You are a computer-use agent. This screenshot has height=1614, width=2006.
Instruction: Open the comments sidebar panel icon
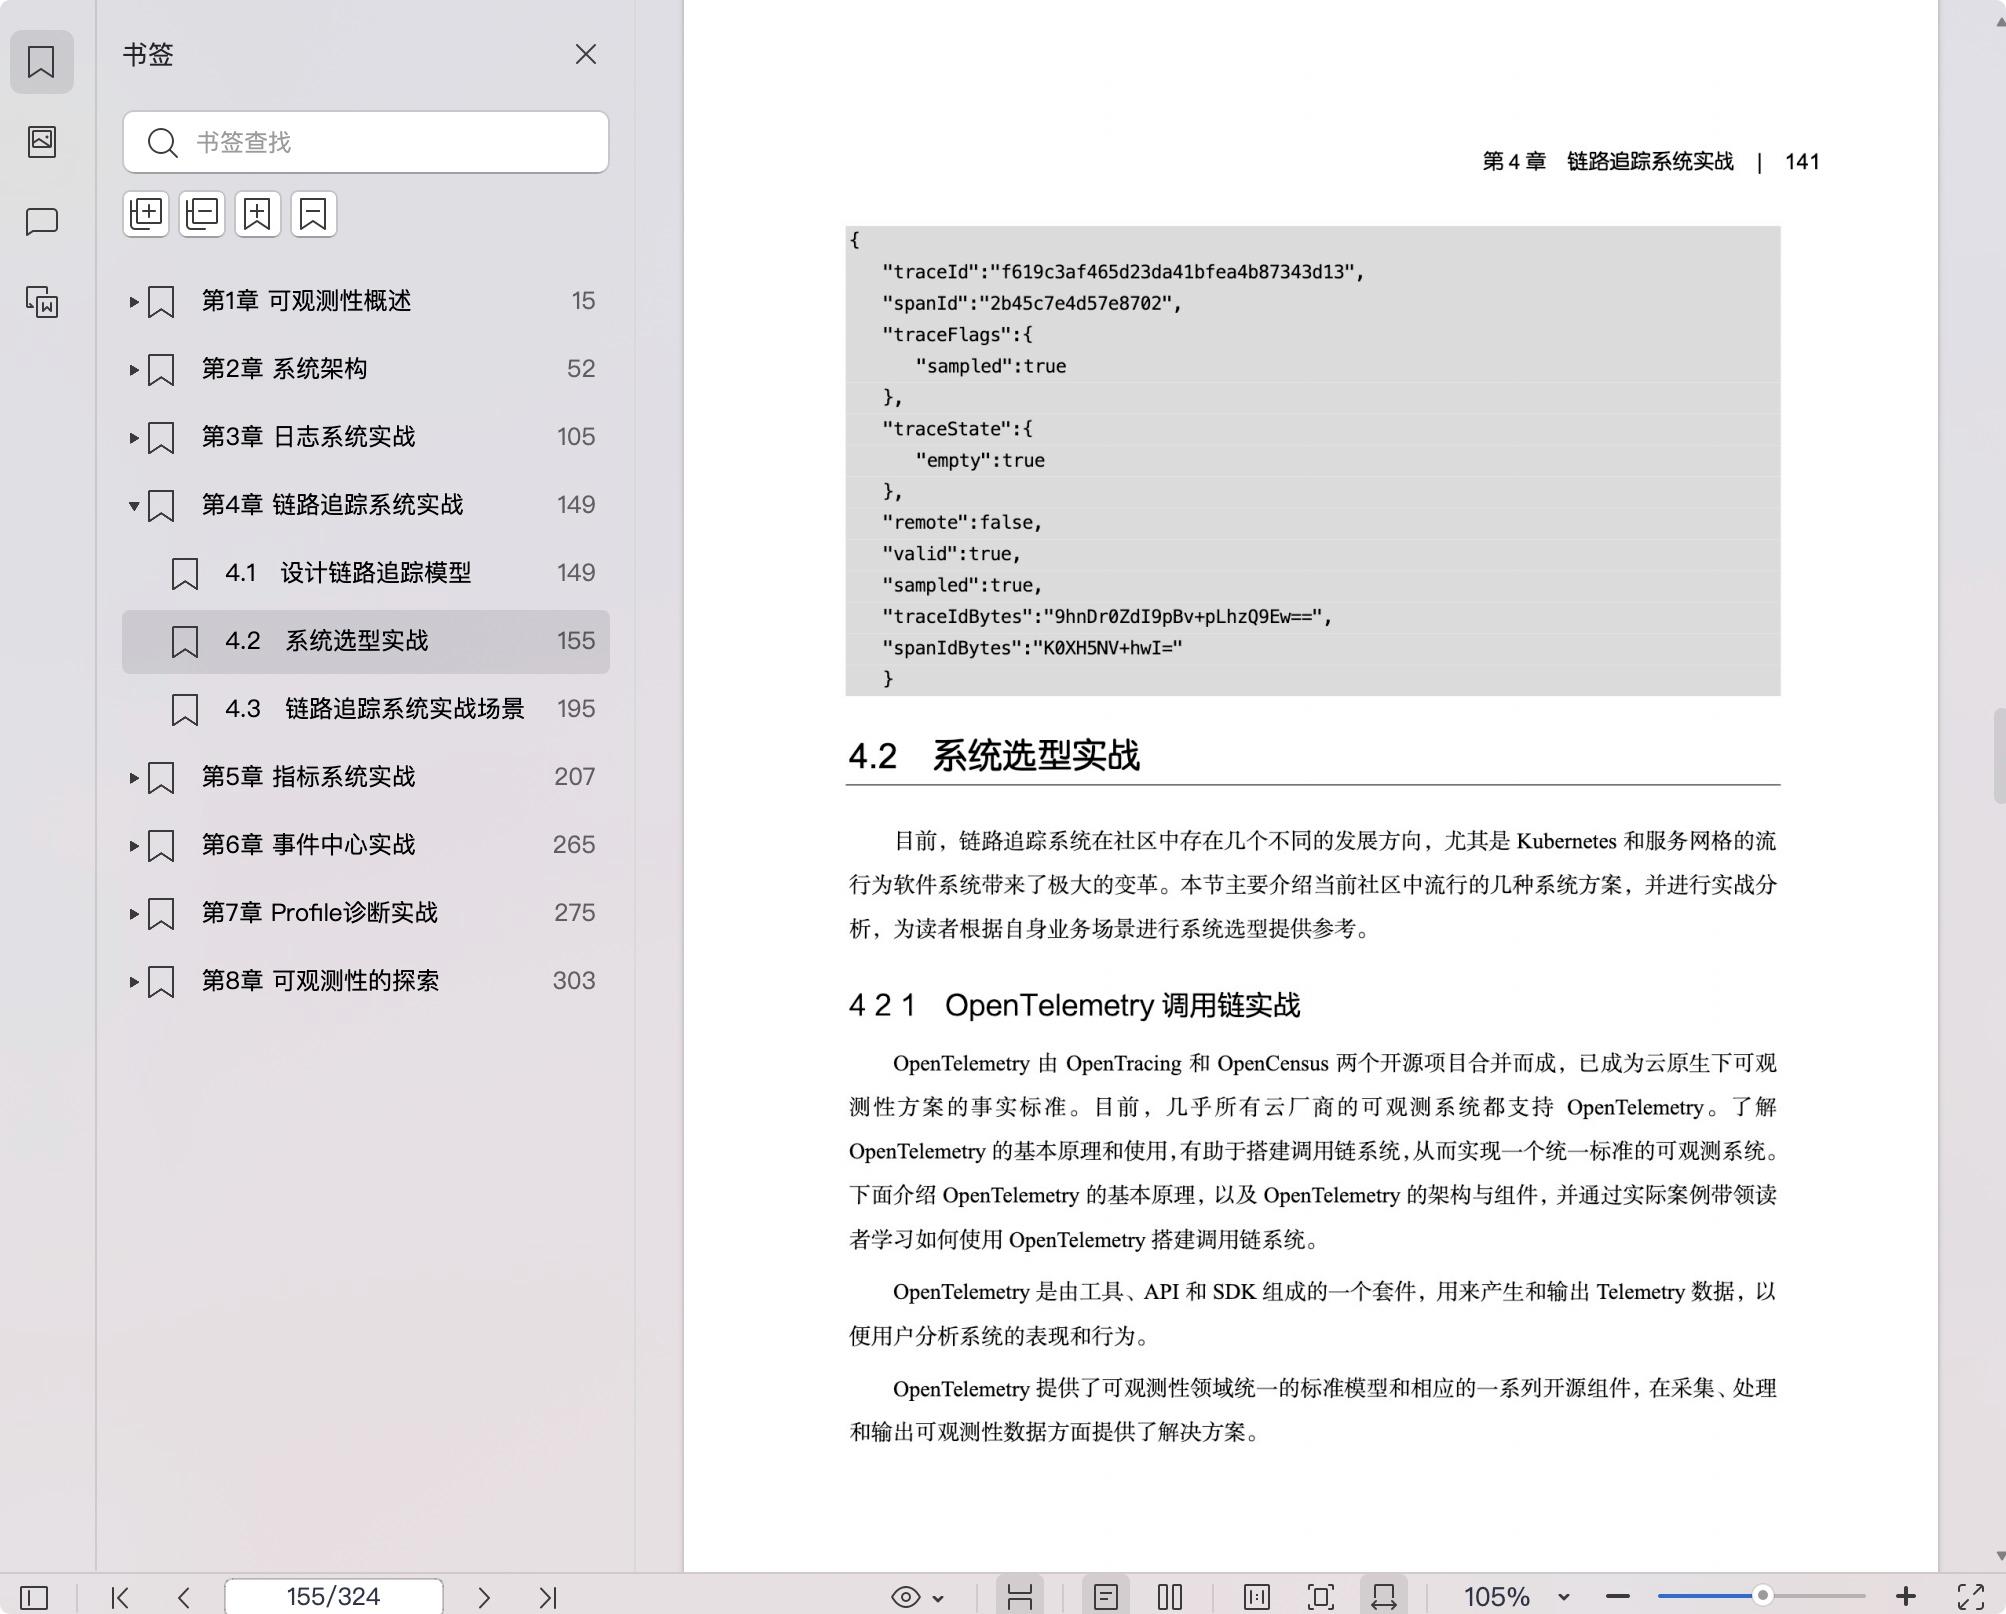click(x=41, y=221)
